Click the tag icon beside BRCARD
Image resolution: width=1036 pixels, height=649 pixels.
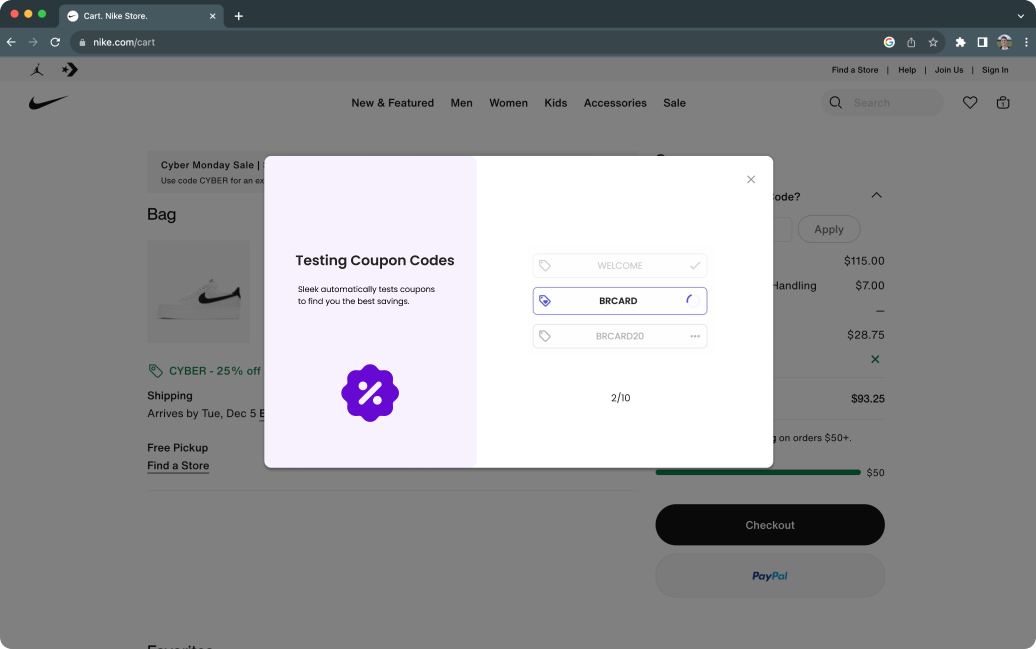tap(544, 301)
